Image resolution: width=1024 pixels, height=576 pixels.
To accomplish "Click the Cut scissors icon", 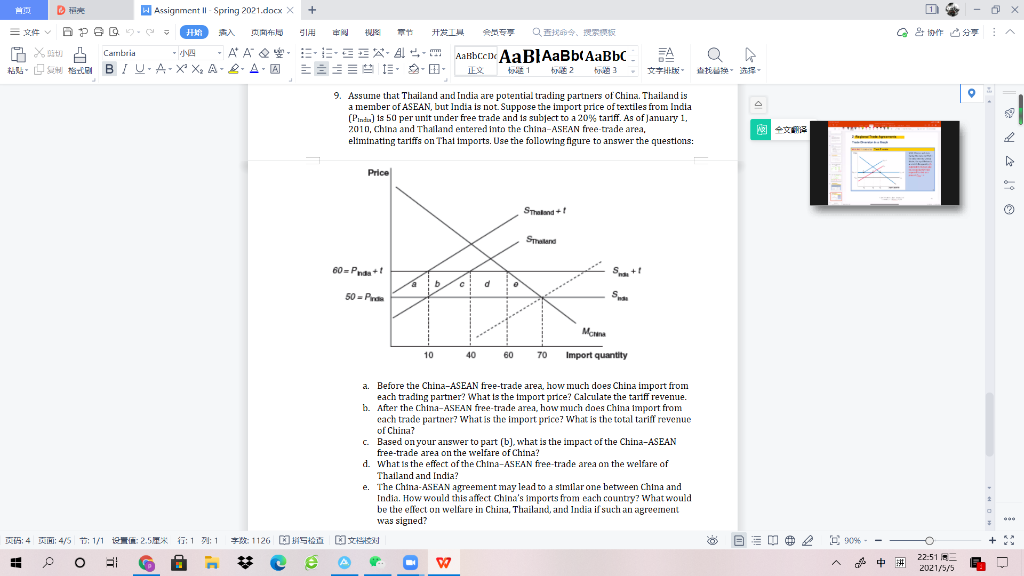I will click(40, 53).
